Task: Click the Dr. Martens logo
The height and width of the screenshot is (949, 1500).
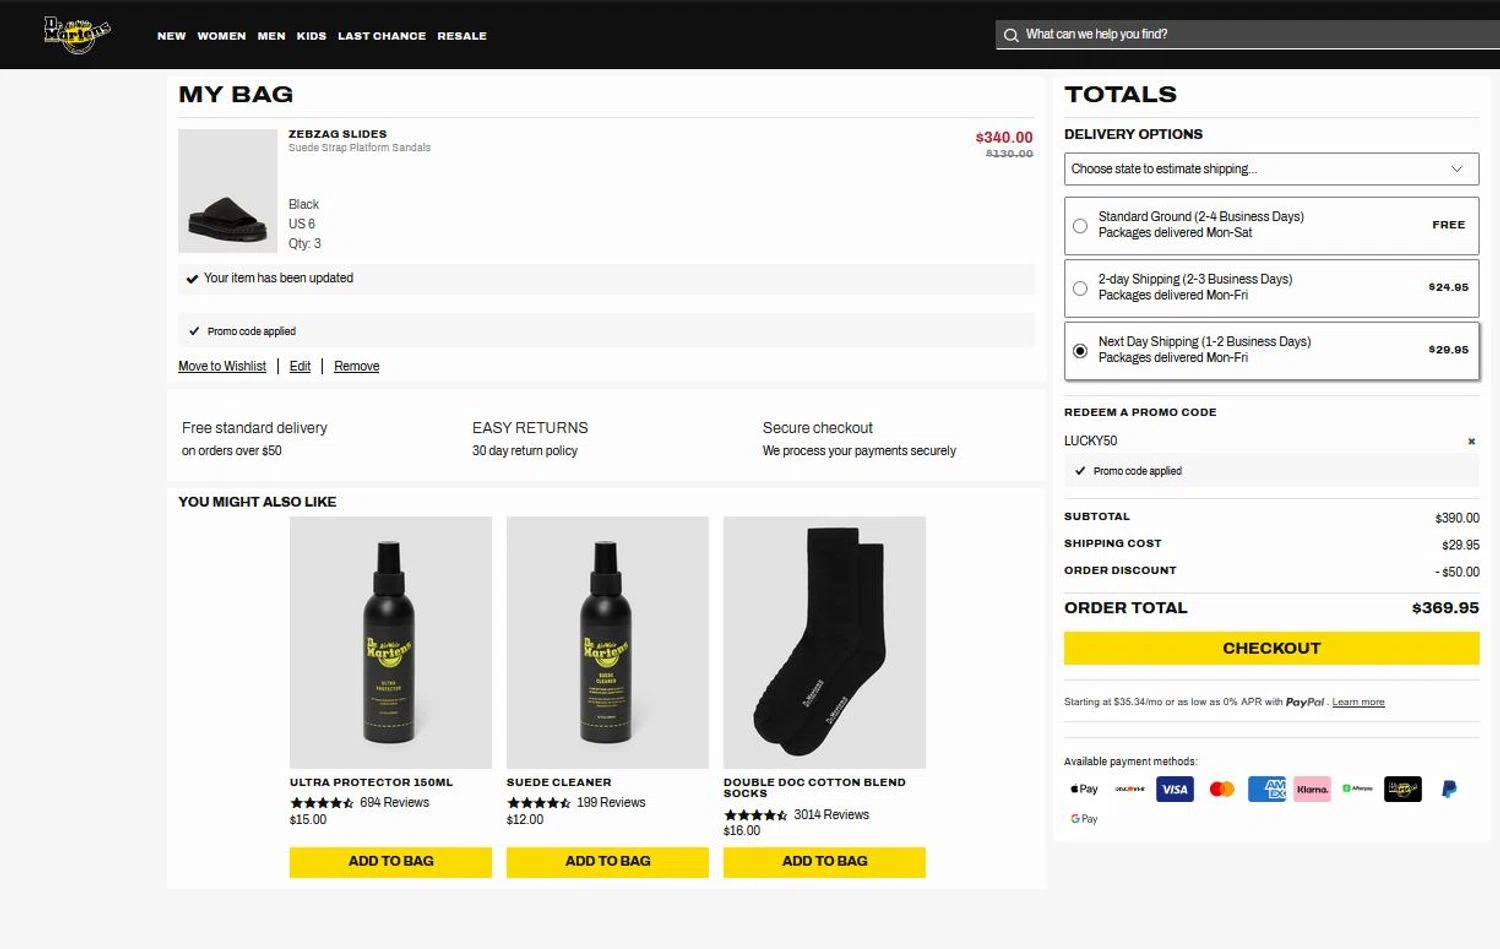Action: coord(77,34)
